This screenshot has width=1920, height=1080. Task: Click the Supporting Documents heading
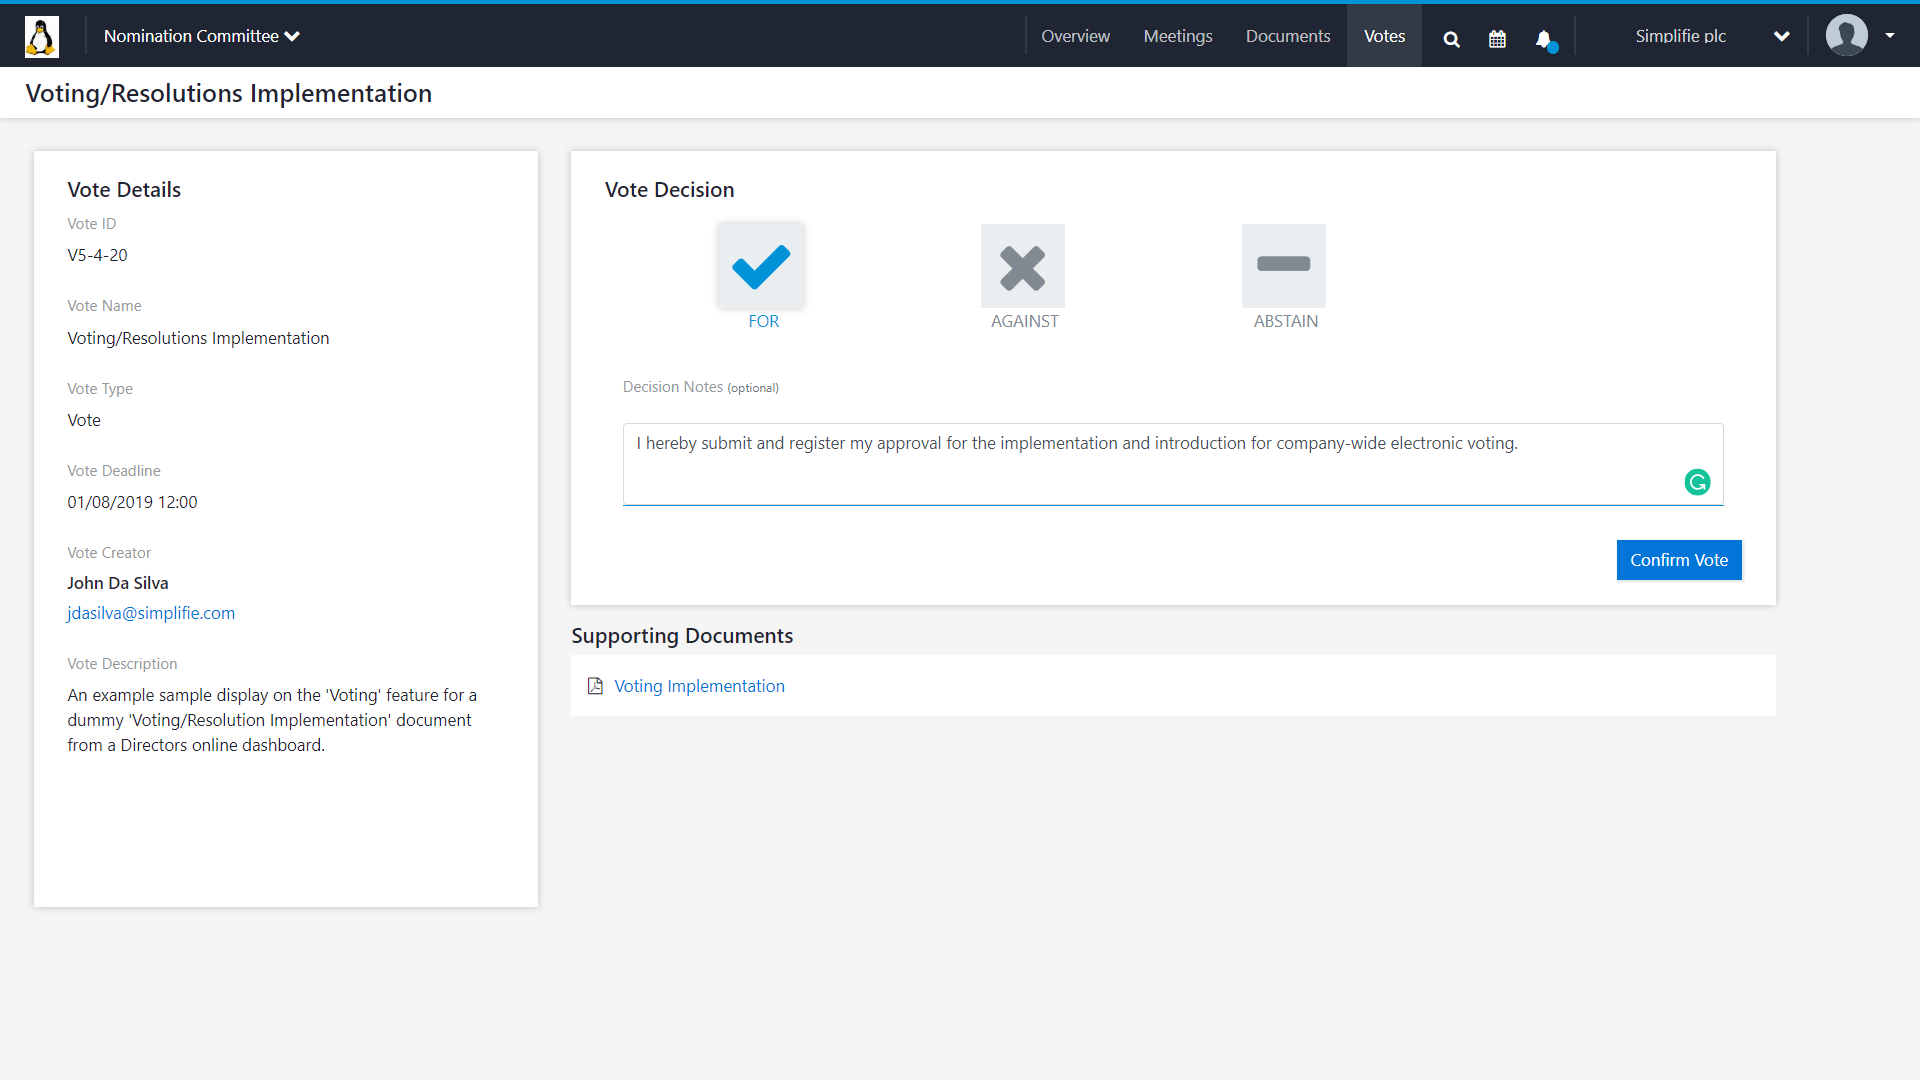[x=682, y=636]
